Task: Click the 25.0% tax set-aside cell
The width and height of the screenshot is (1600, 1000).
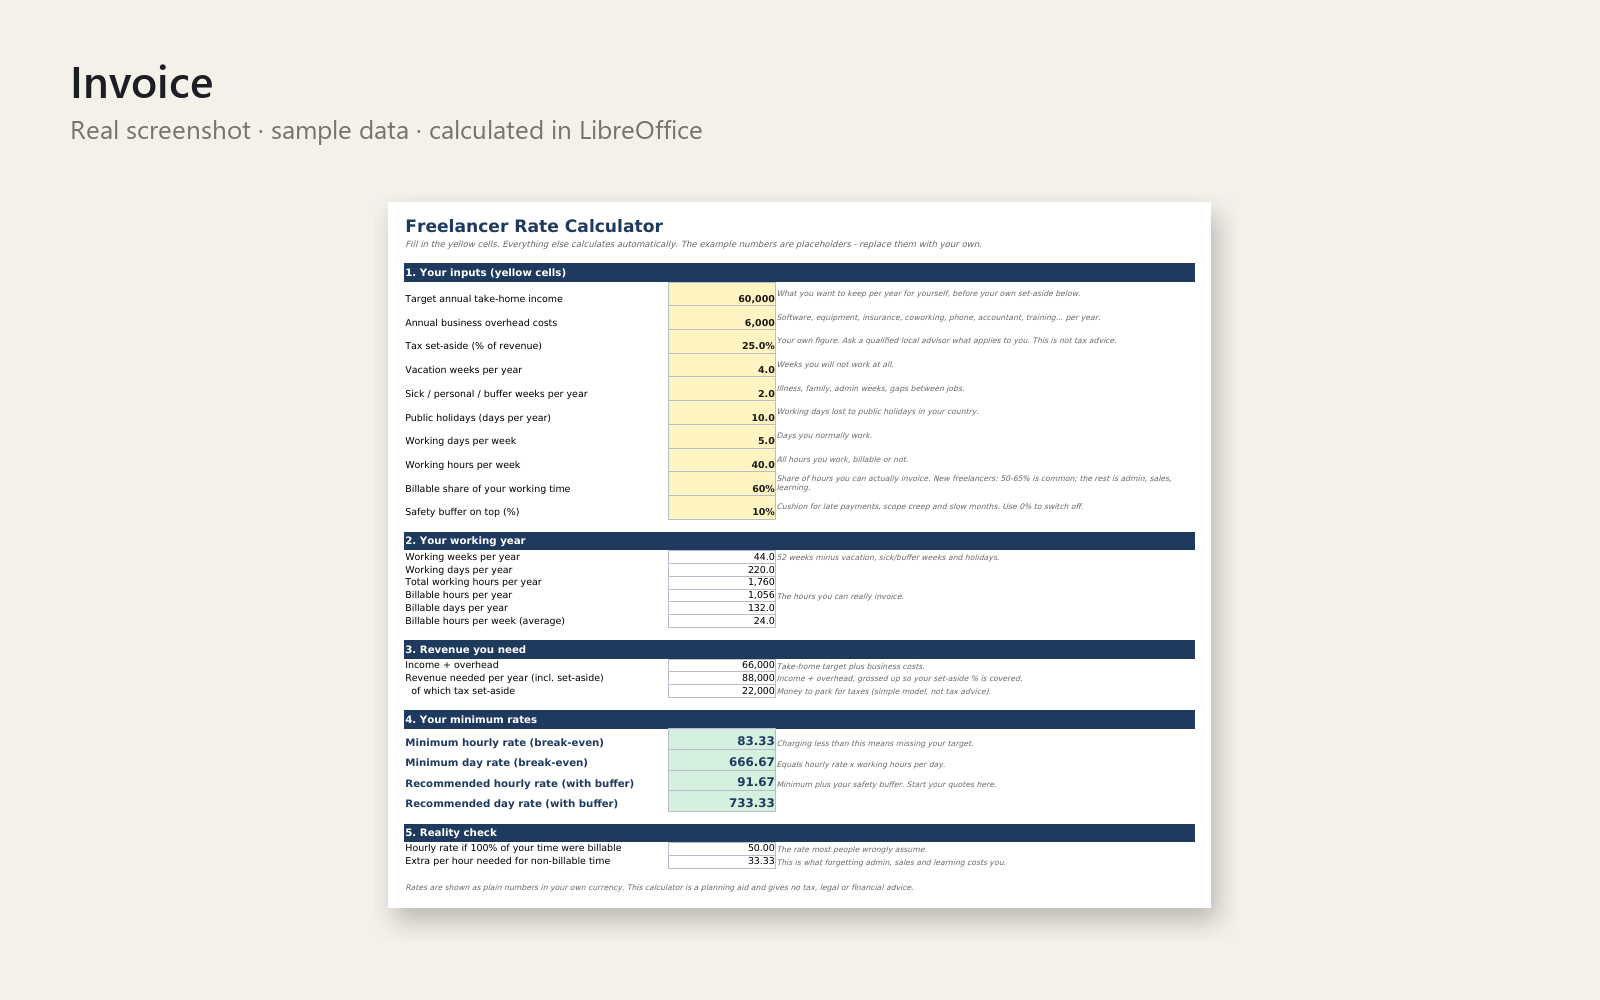Action: pos(722,342)
